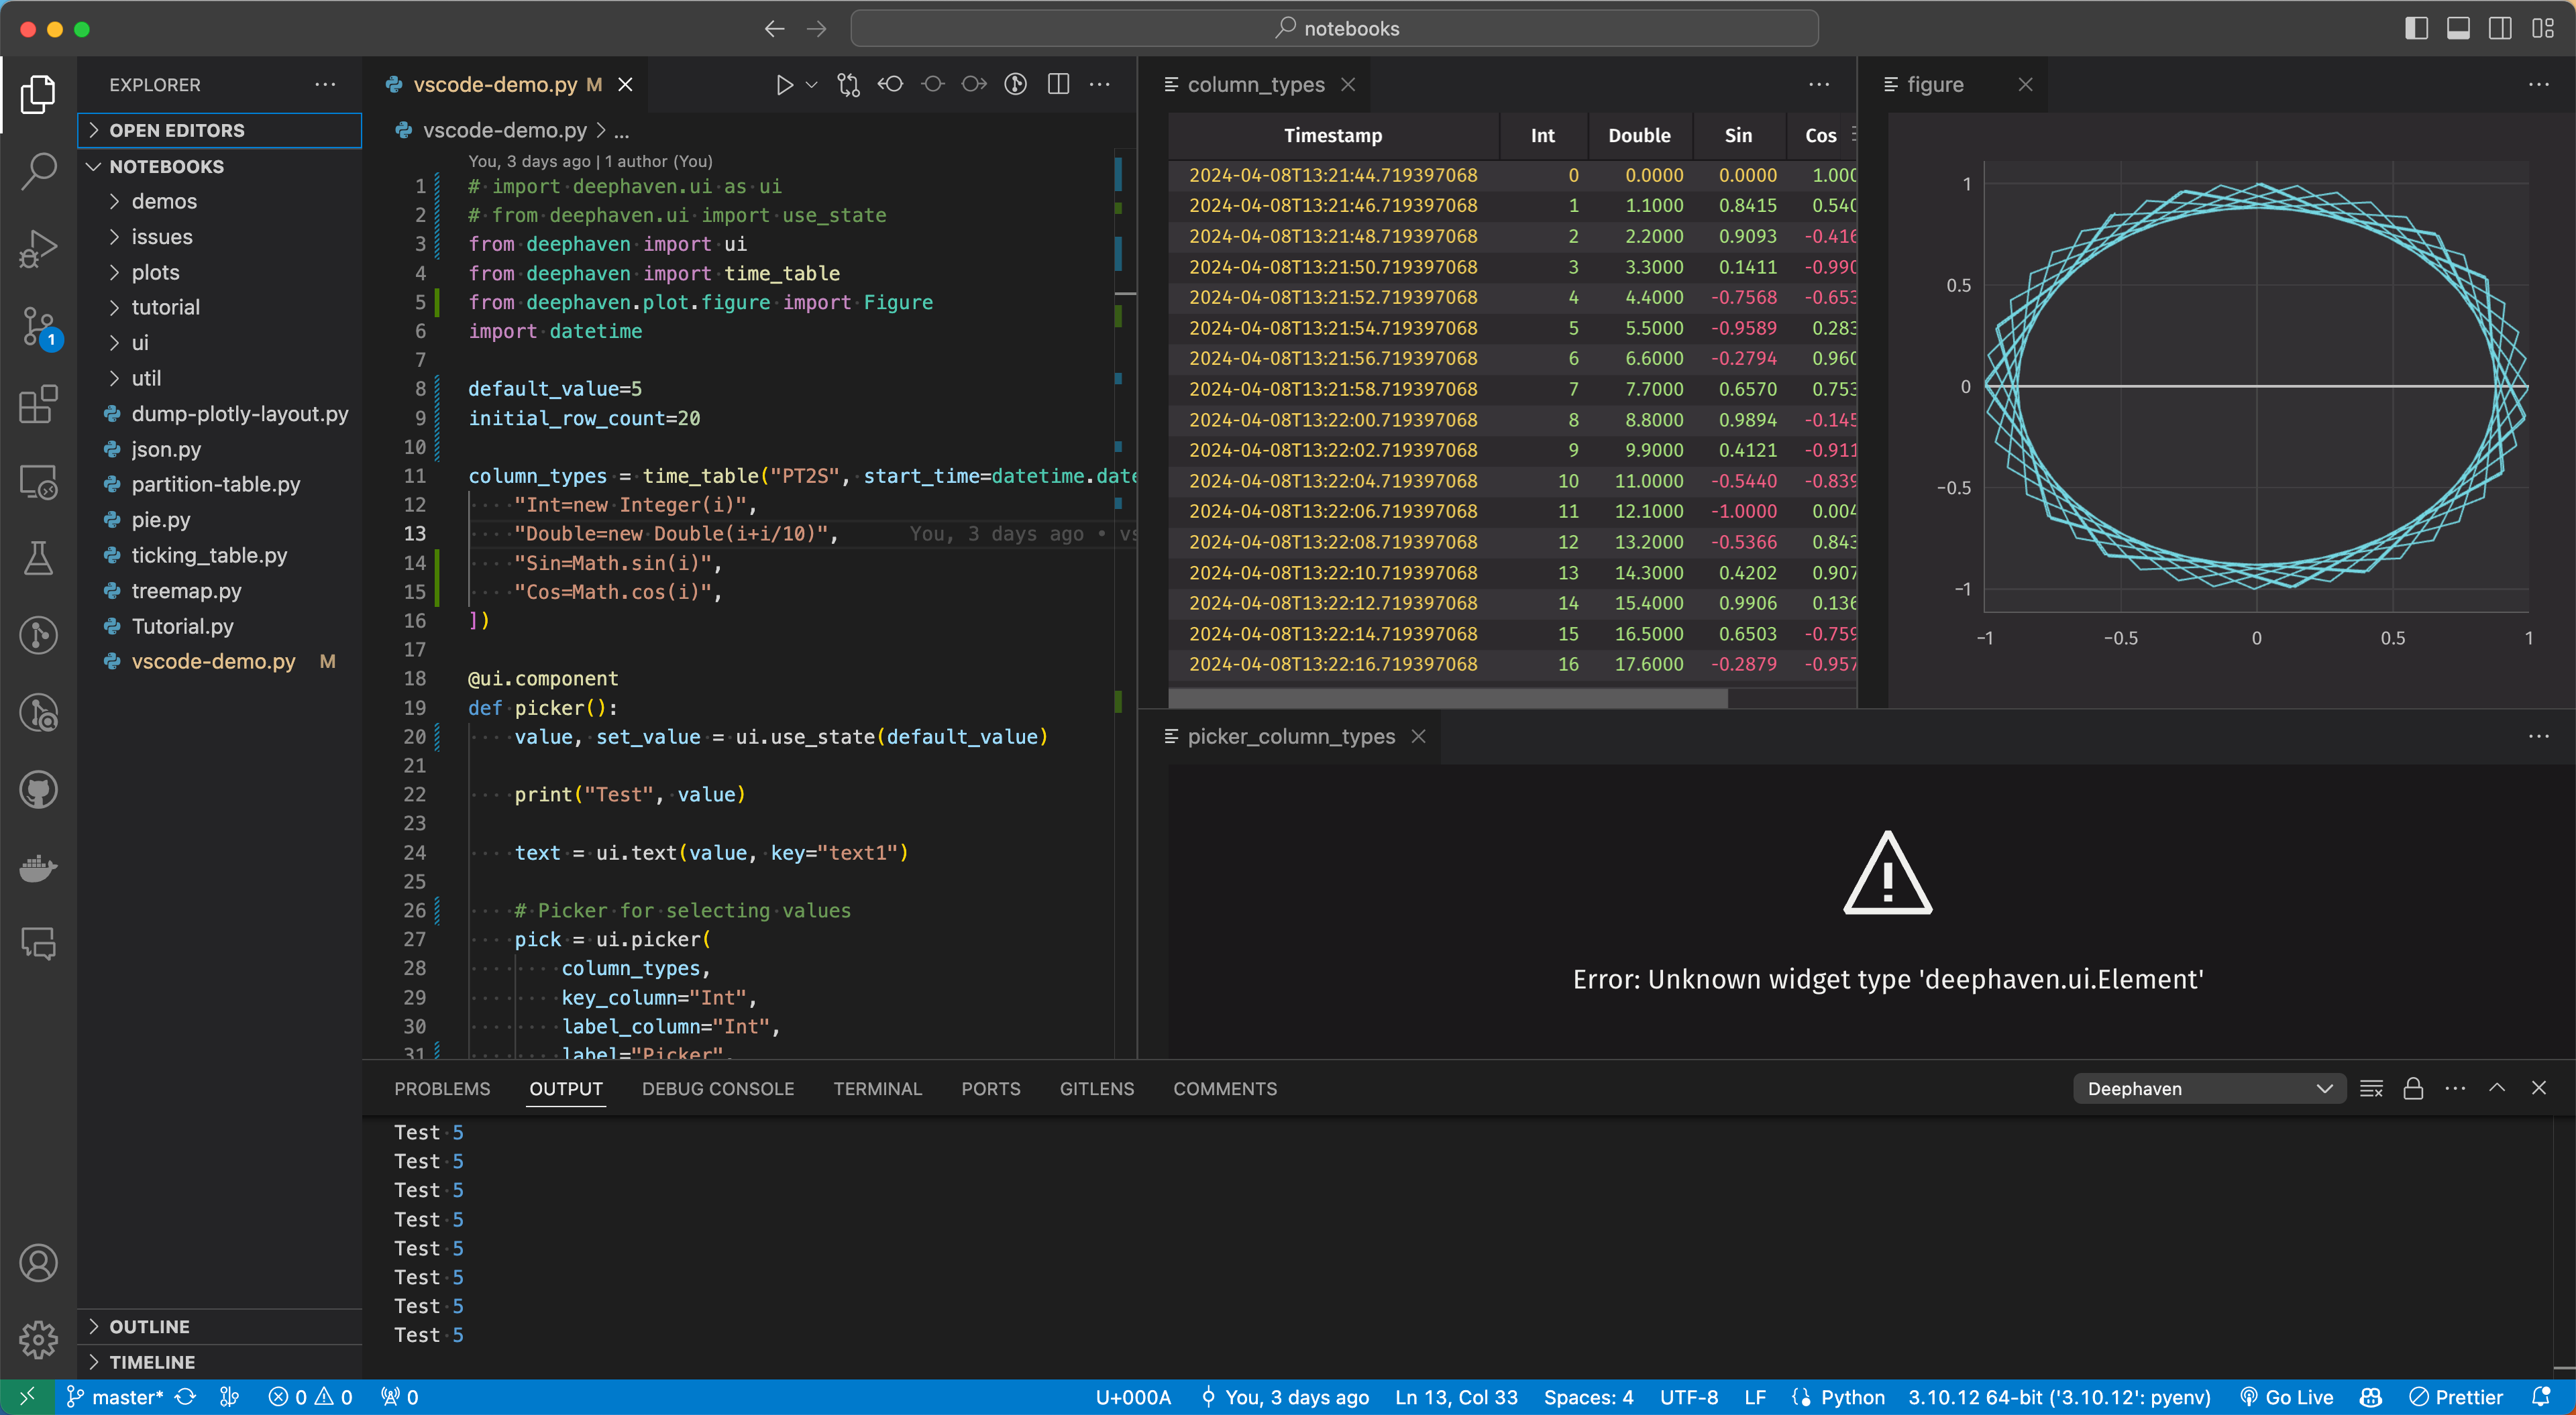Click the GitHub icon in activity bar
Viewport: 2576px width, 1415px height.
[x=38, y=790]
